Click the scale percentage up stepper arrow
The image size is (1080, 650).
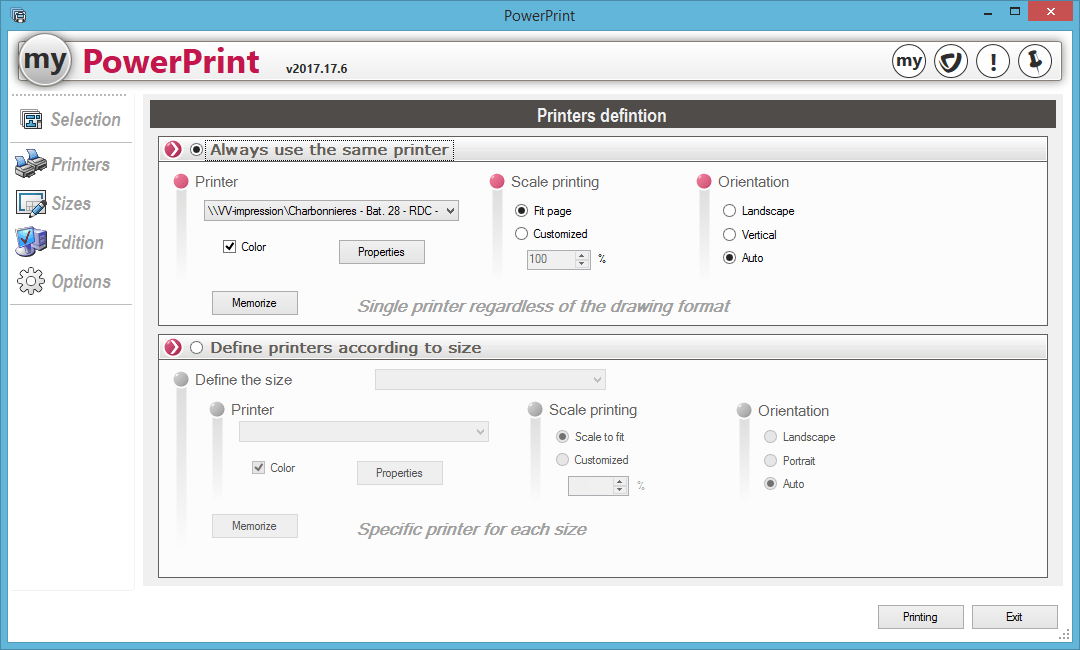580,255
